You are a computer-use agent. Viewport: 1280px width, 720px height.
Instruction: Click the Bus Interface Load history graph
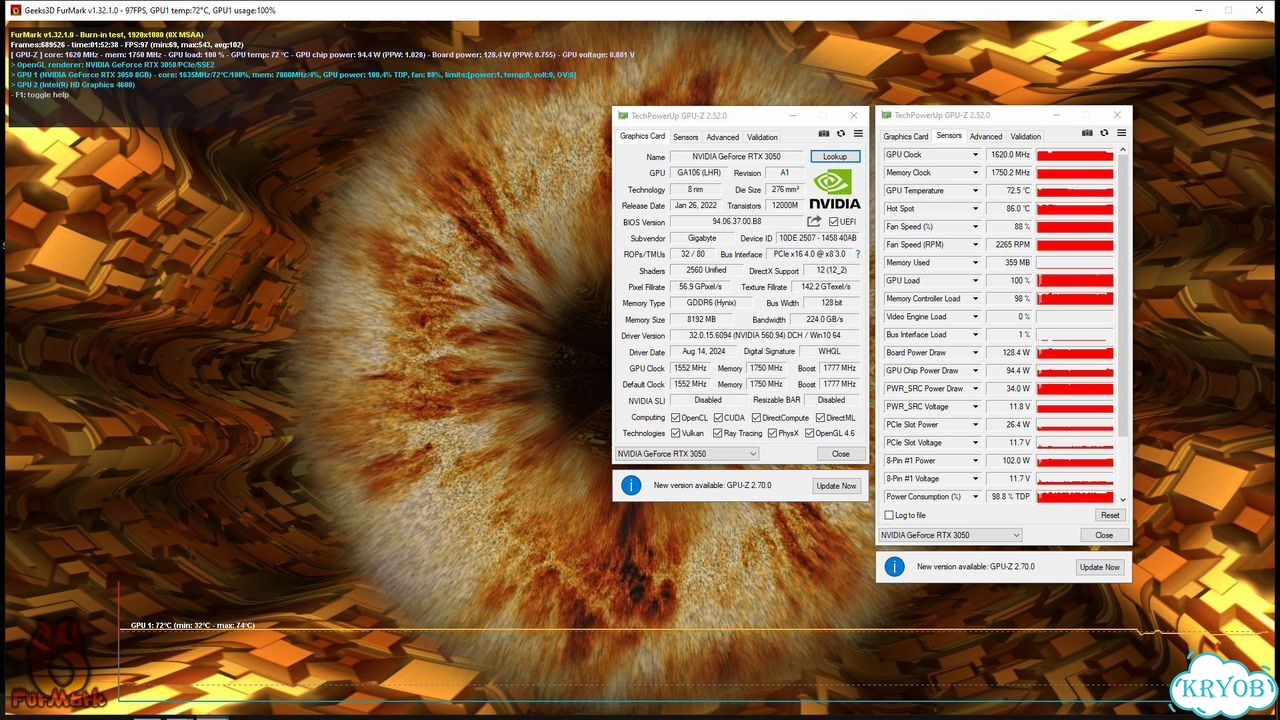[1075, 335]
